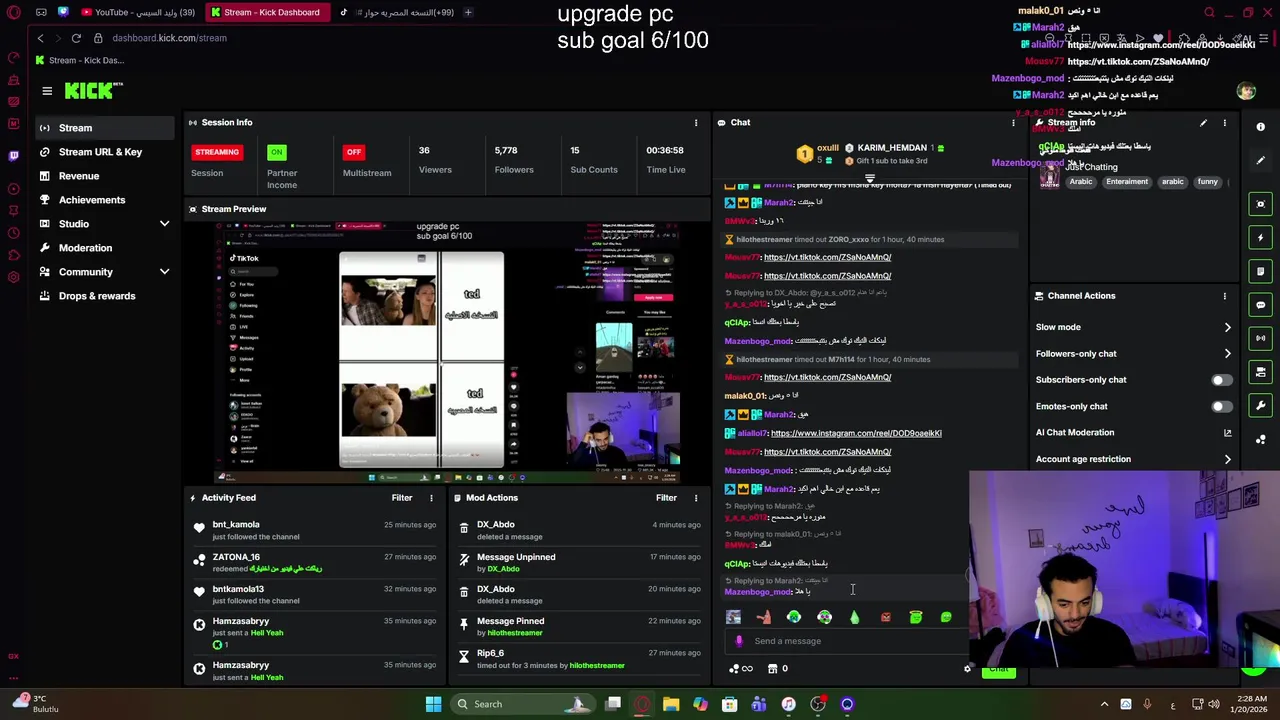Viewport: 1280px width, 720px height.
Task: Open the Chat panel three-dot menu
Action: 1013,123
